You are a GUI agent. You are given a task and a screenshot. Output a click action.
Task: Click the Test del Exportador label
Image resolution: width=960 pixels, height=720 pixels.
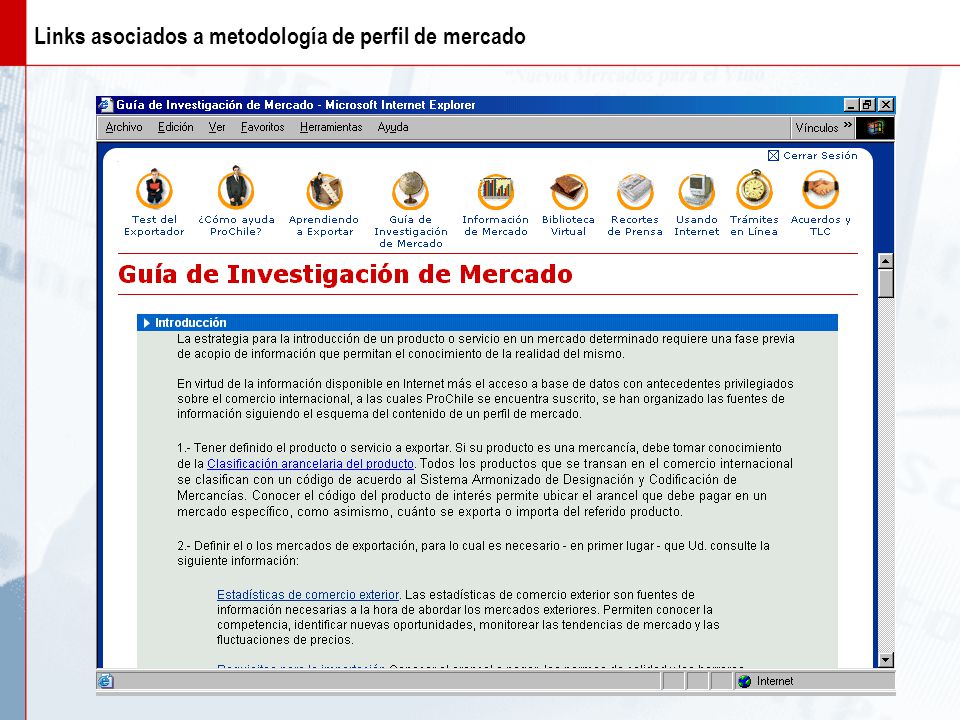(x=154, y=225)
